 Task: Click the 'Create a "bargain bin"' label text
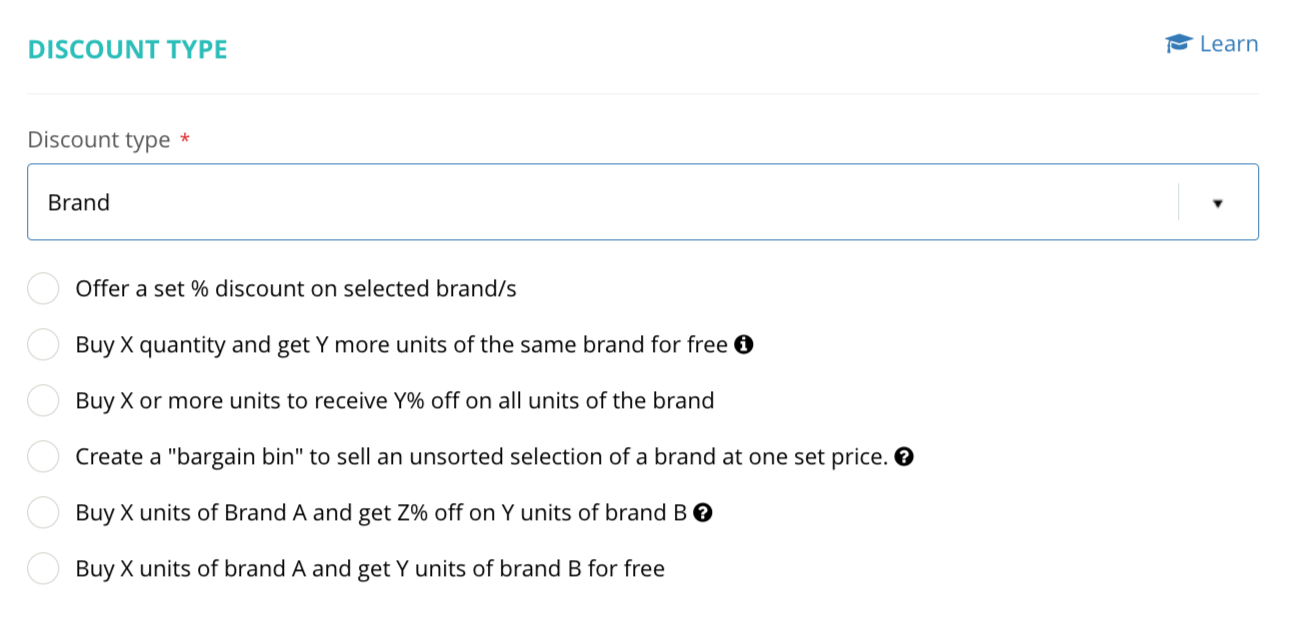tap(481, 457)
